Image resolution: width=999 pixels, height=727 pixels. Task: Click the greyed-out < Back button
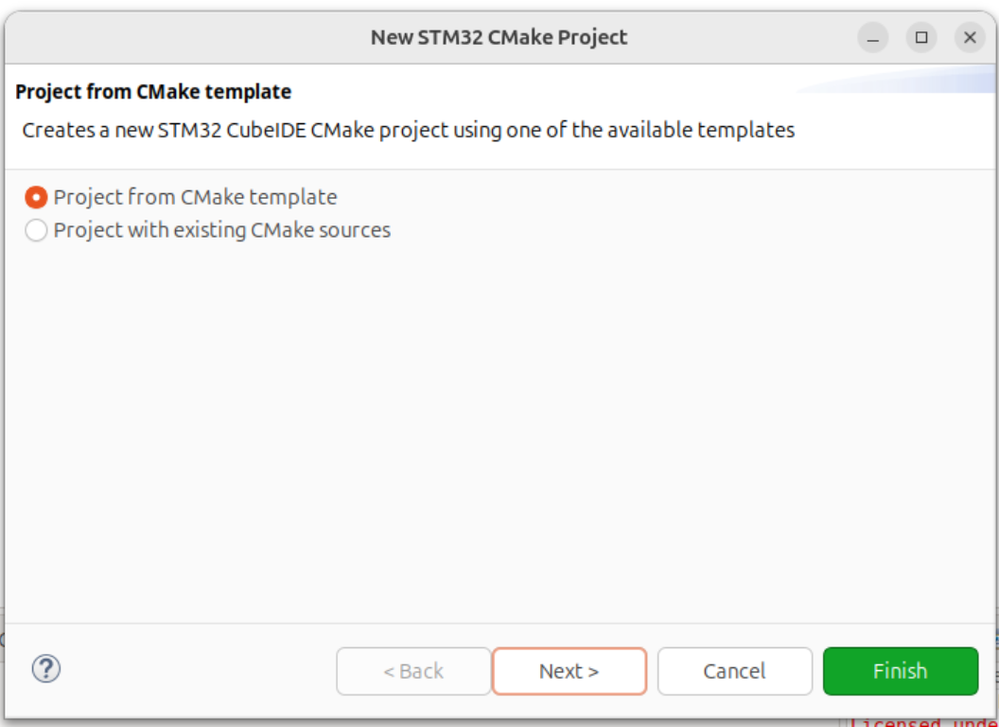[413, 671]
